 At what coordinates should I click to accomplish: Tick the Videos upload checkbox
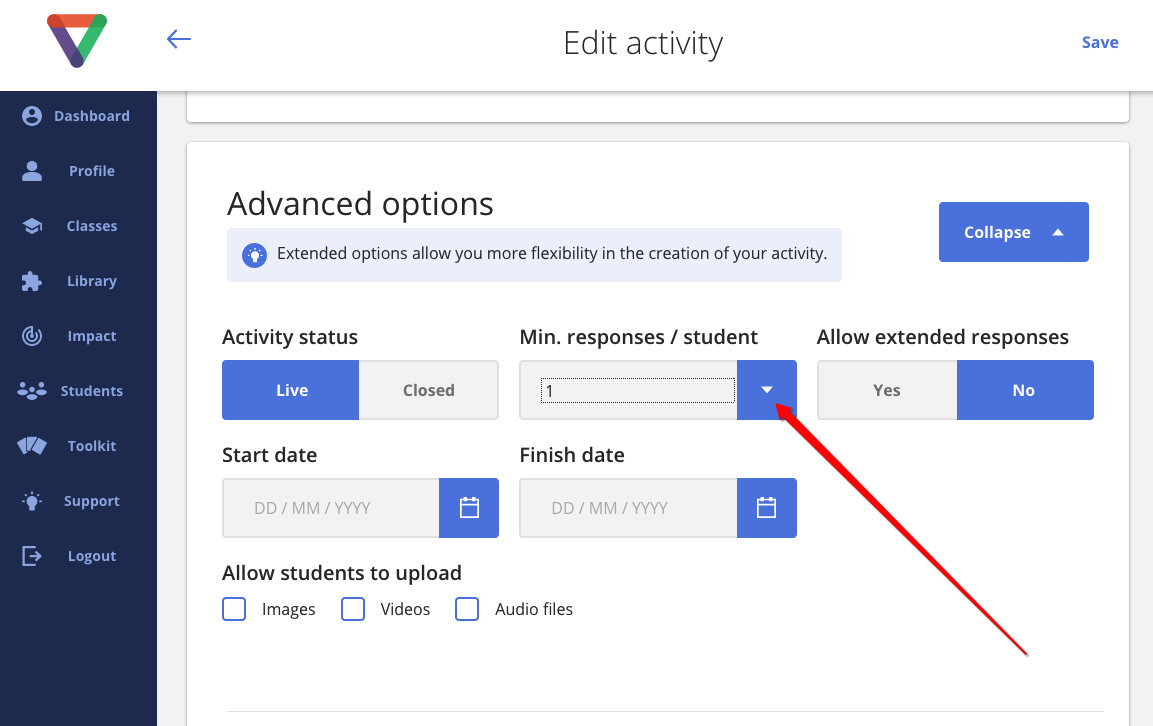point(353,609)
